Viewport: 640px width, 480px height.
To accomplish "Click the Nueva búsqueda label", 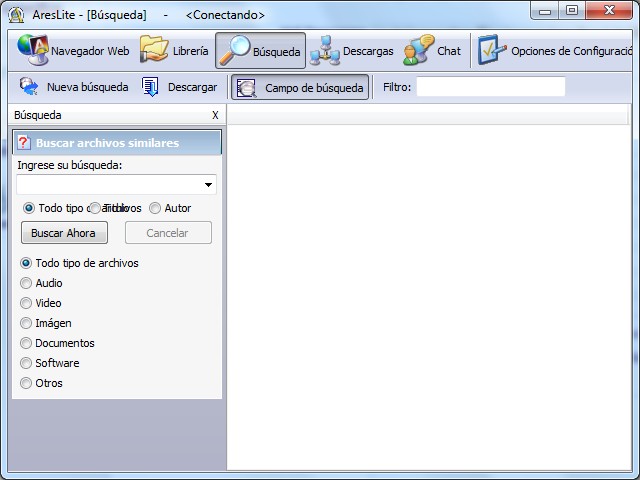I will coord(87,87).
